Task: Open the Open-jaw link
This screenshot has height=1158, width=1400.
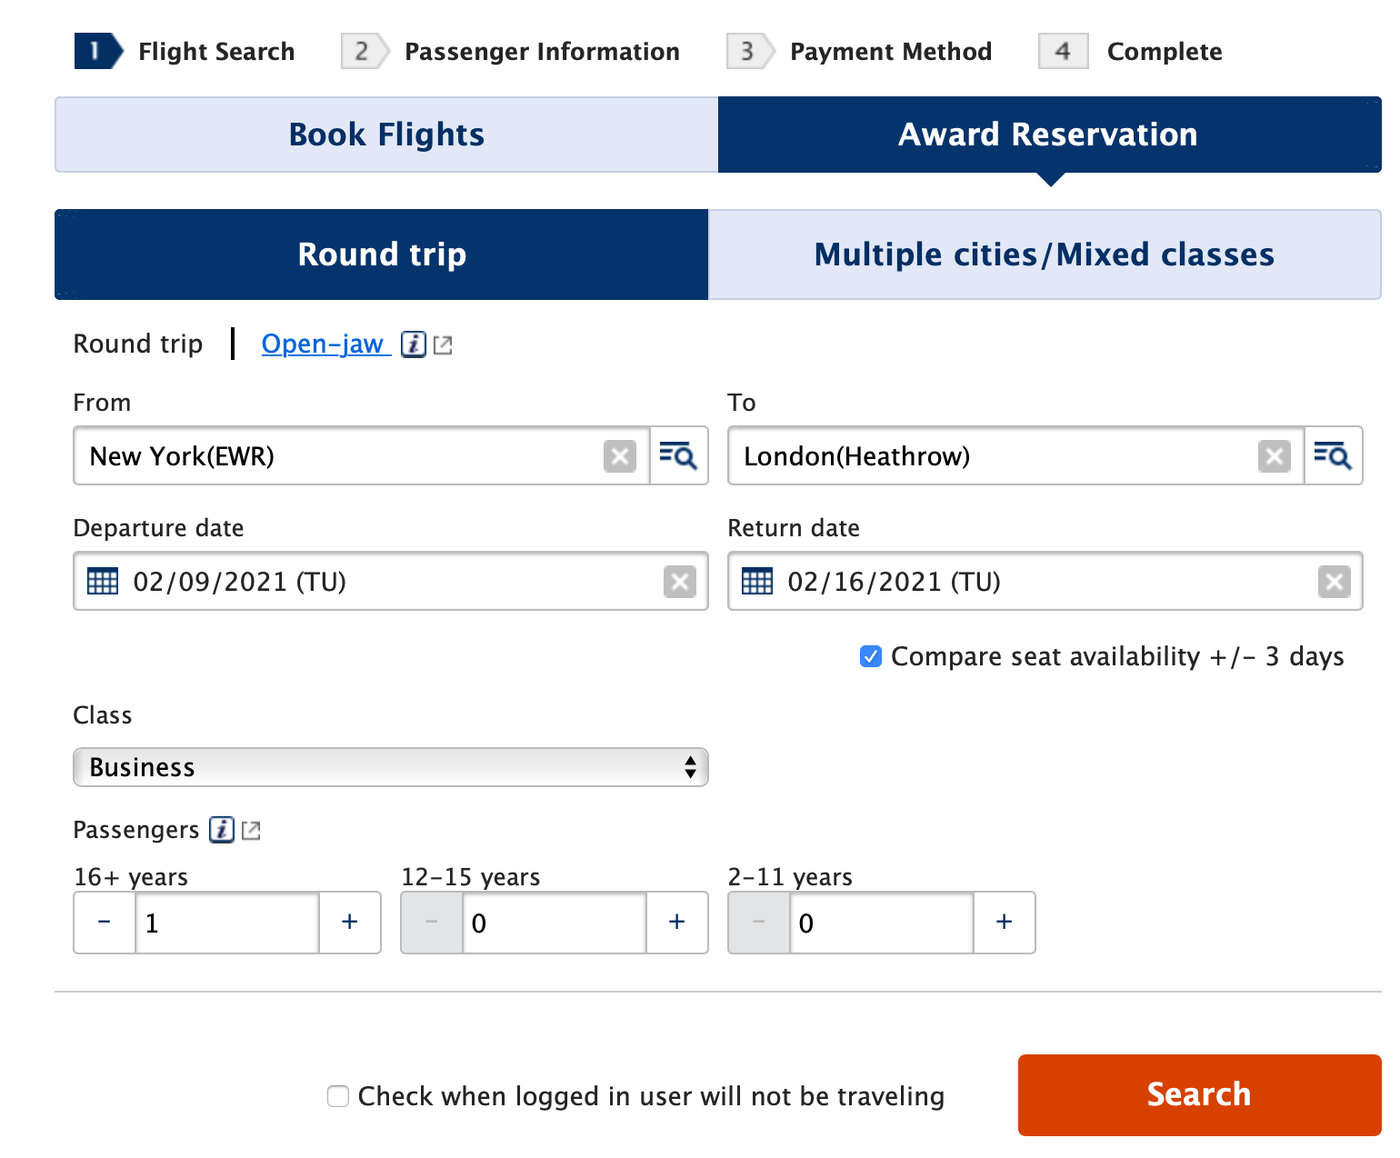Action: (x=323, y=343)
